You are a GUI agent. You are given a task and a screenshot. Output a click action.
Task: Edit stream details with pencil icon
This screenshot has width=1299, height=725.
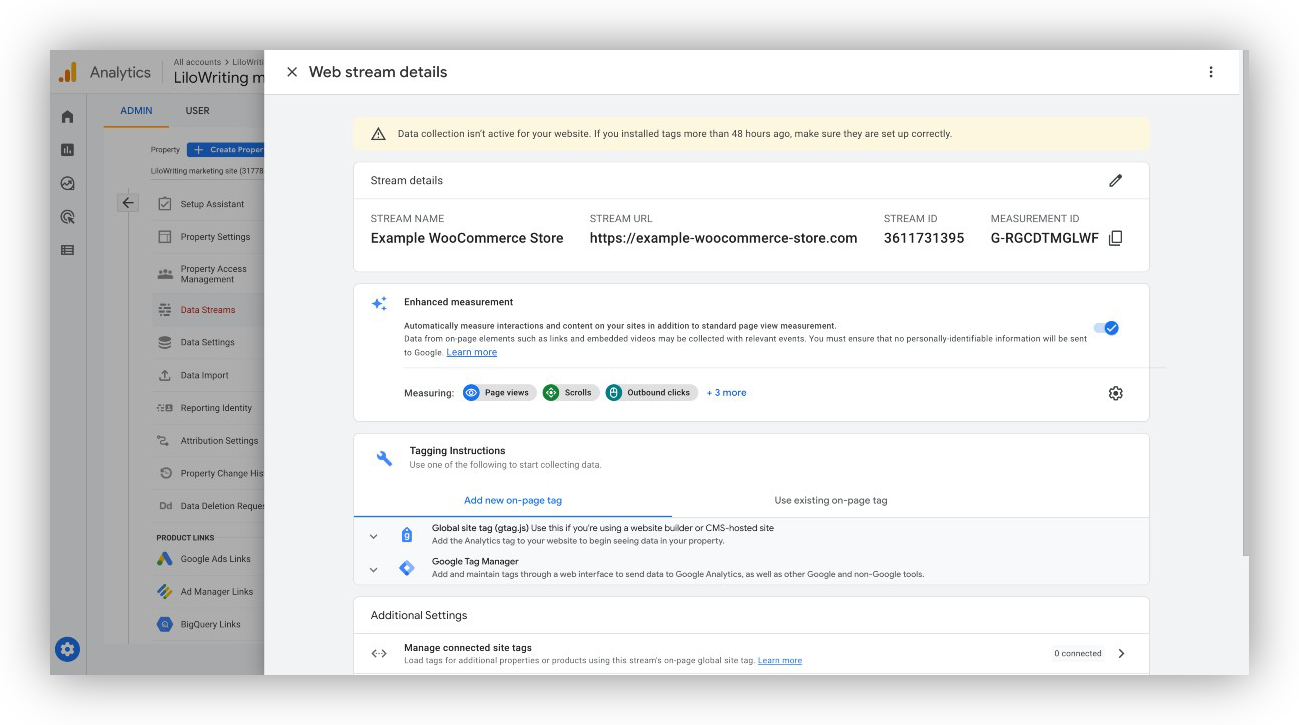1115,181
